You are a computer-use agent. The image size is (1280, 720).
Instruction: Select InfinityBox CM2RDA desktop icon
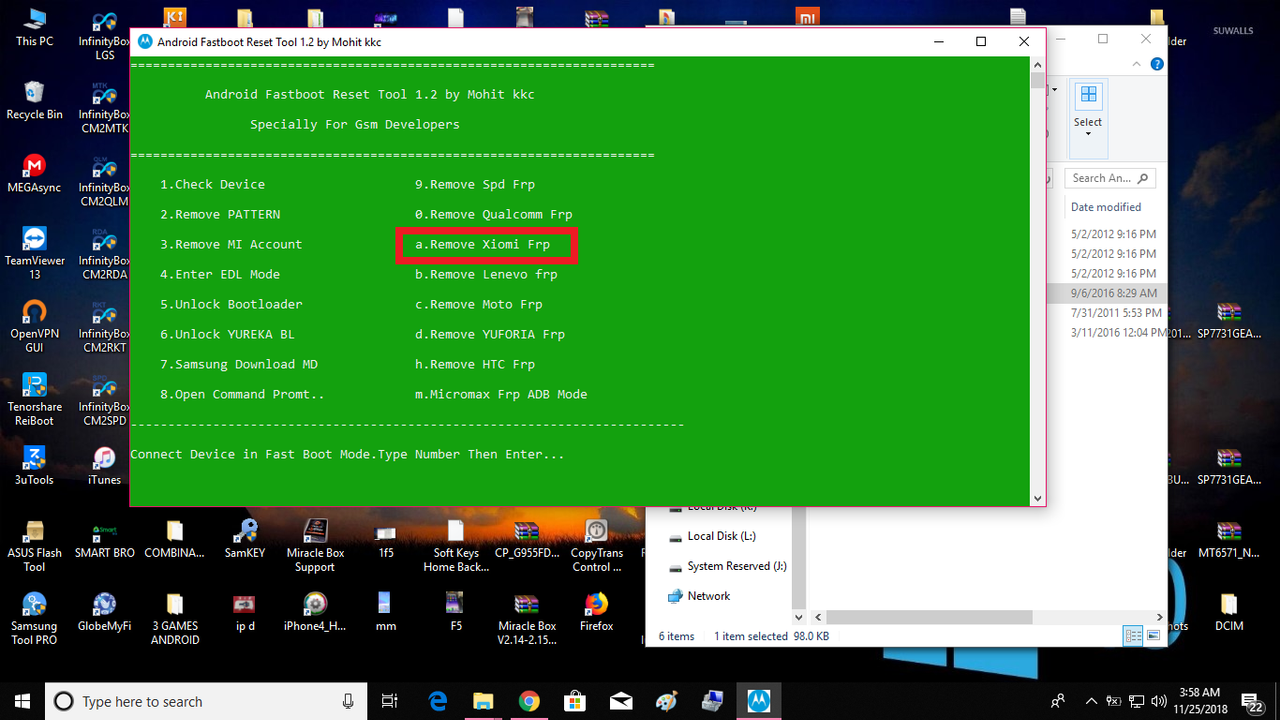[x=105, y=253]
